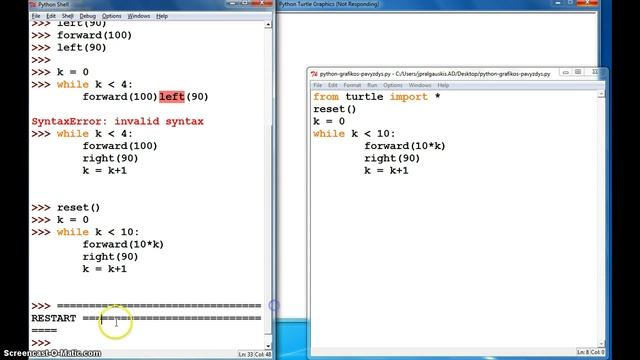Click 'forward(100)' at top of shell
This screenshot has height=360, width=640.
94,35
